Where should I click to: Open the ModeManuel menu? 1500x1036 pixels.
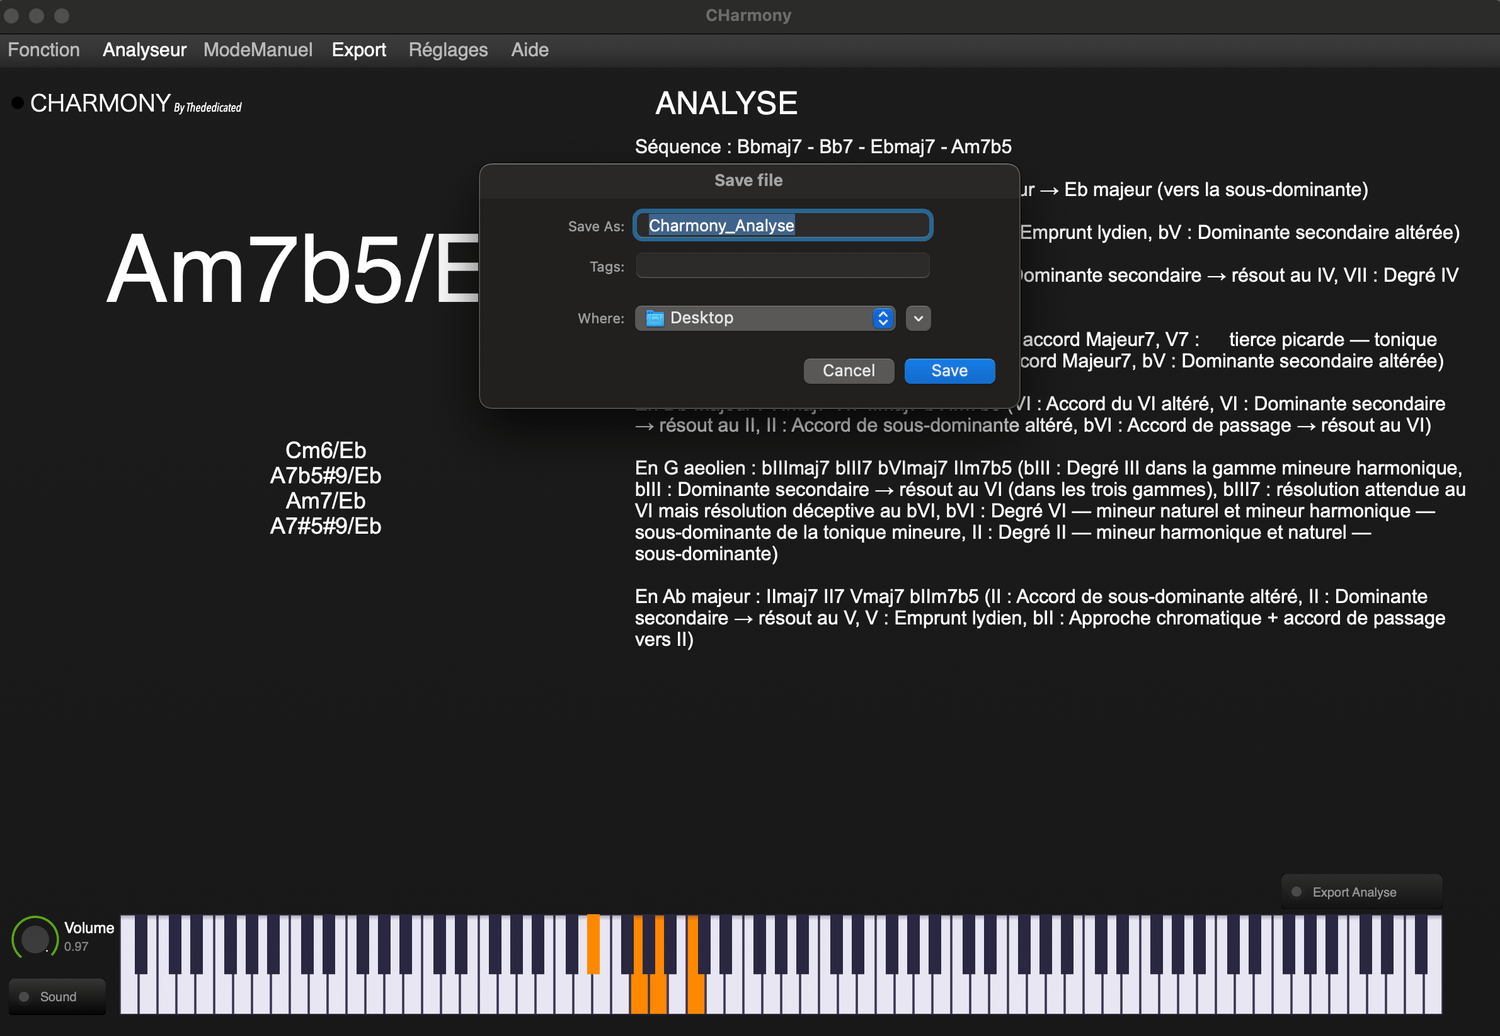tap(258, 50)
